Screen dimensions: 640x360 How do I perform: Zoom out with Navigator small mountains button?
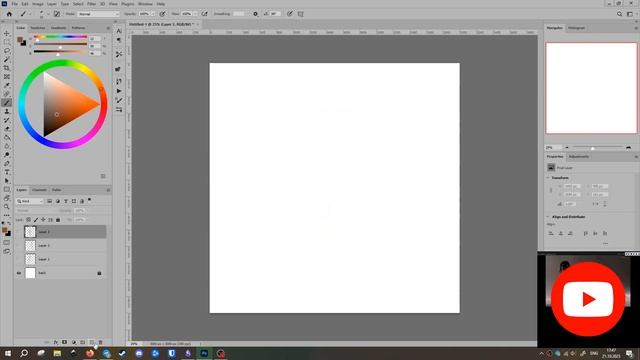[567, 147]
